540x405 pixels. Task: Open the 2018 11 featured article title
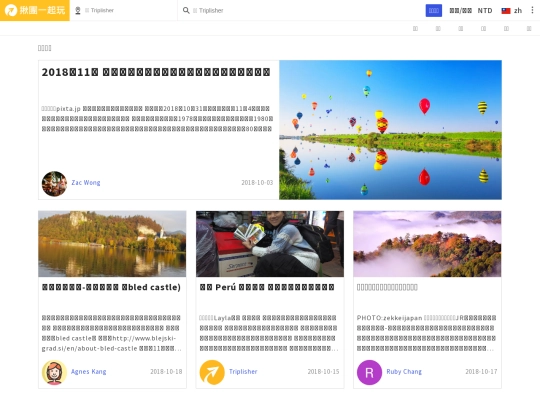156,72
